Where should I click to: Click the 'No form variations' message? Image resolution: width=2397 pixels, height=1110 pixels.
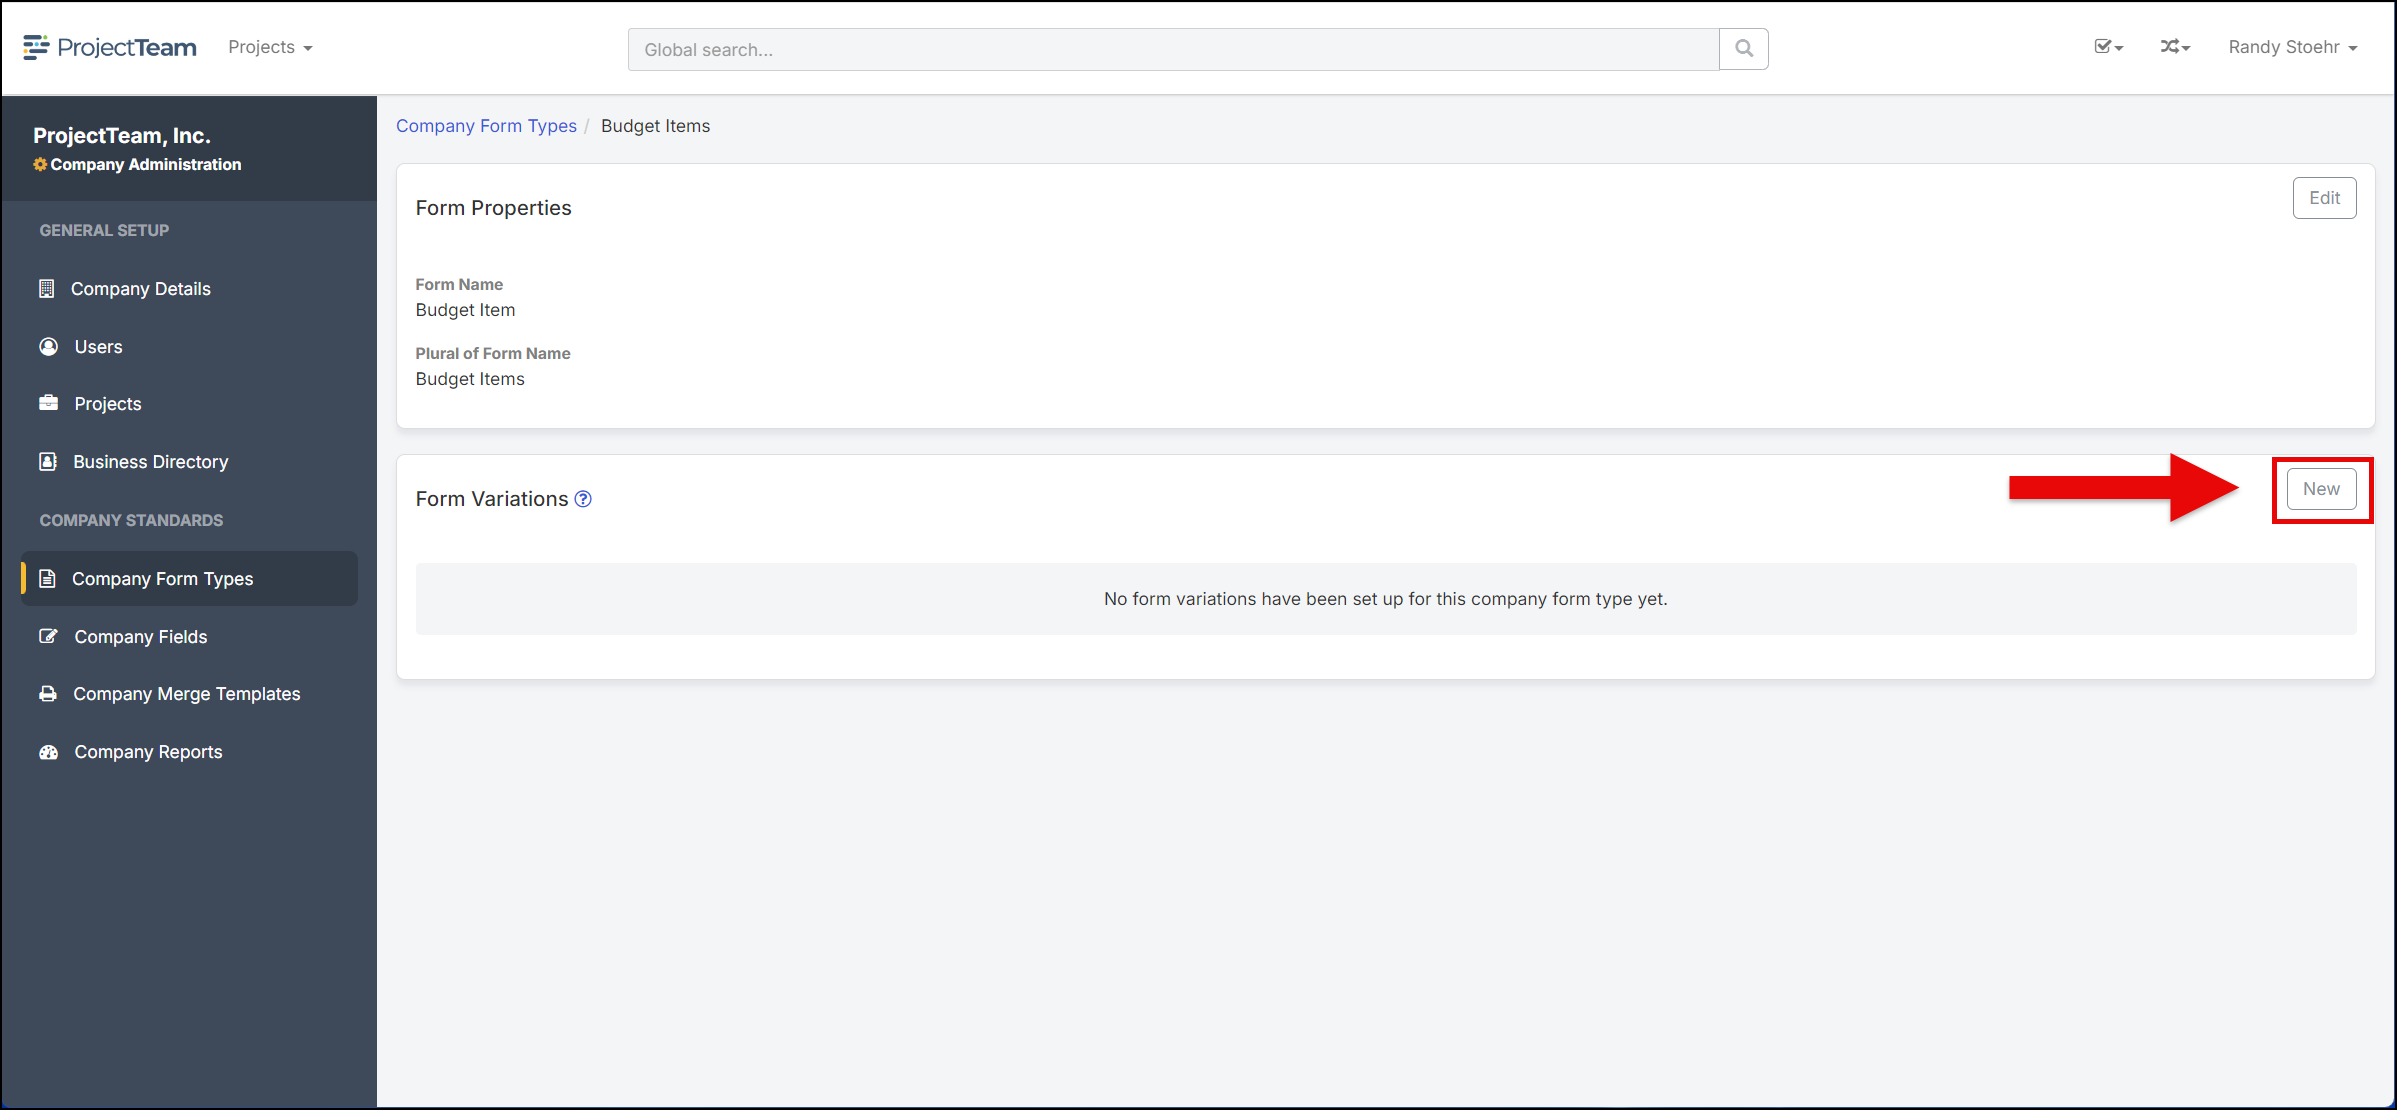pyautogui.click(x=1385, y=599)
